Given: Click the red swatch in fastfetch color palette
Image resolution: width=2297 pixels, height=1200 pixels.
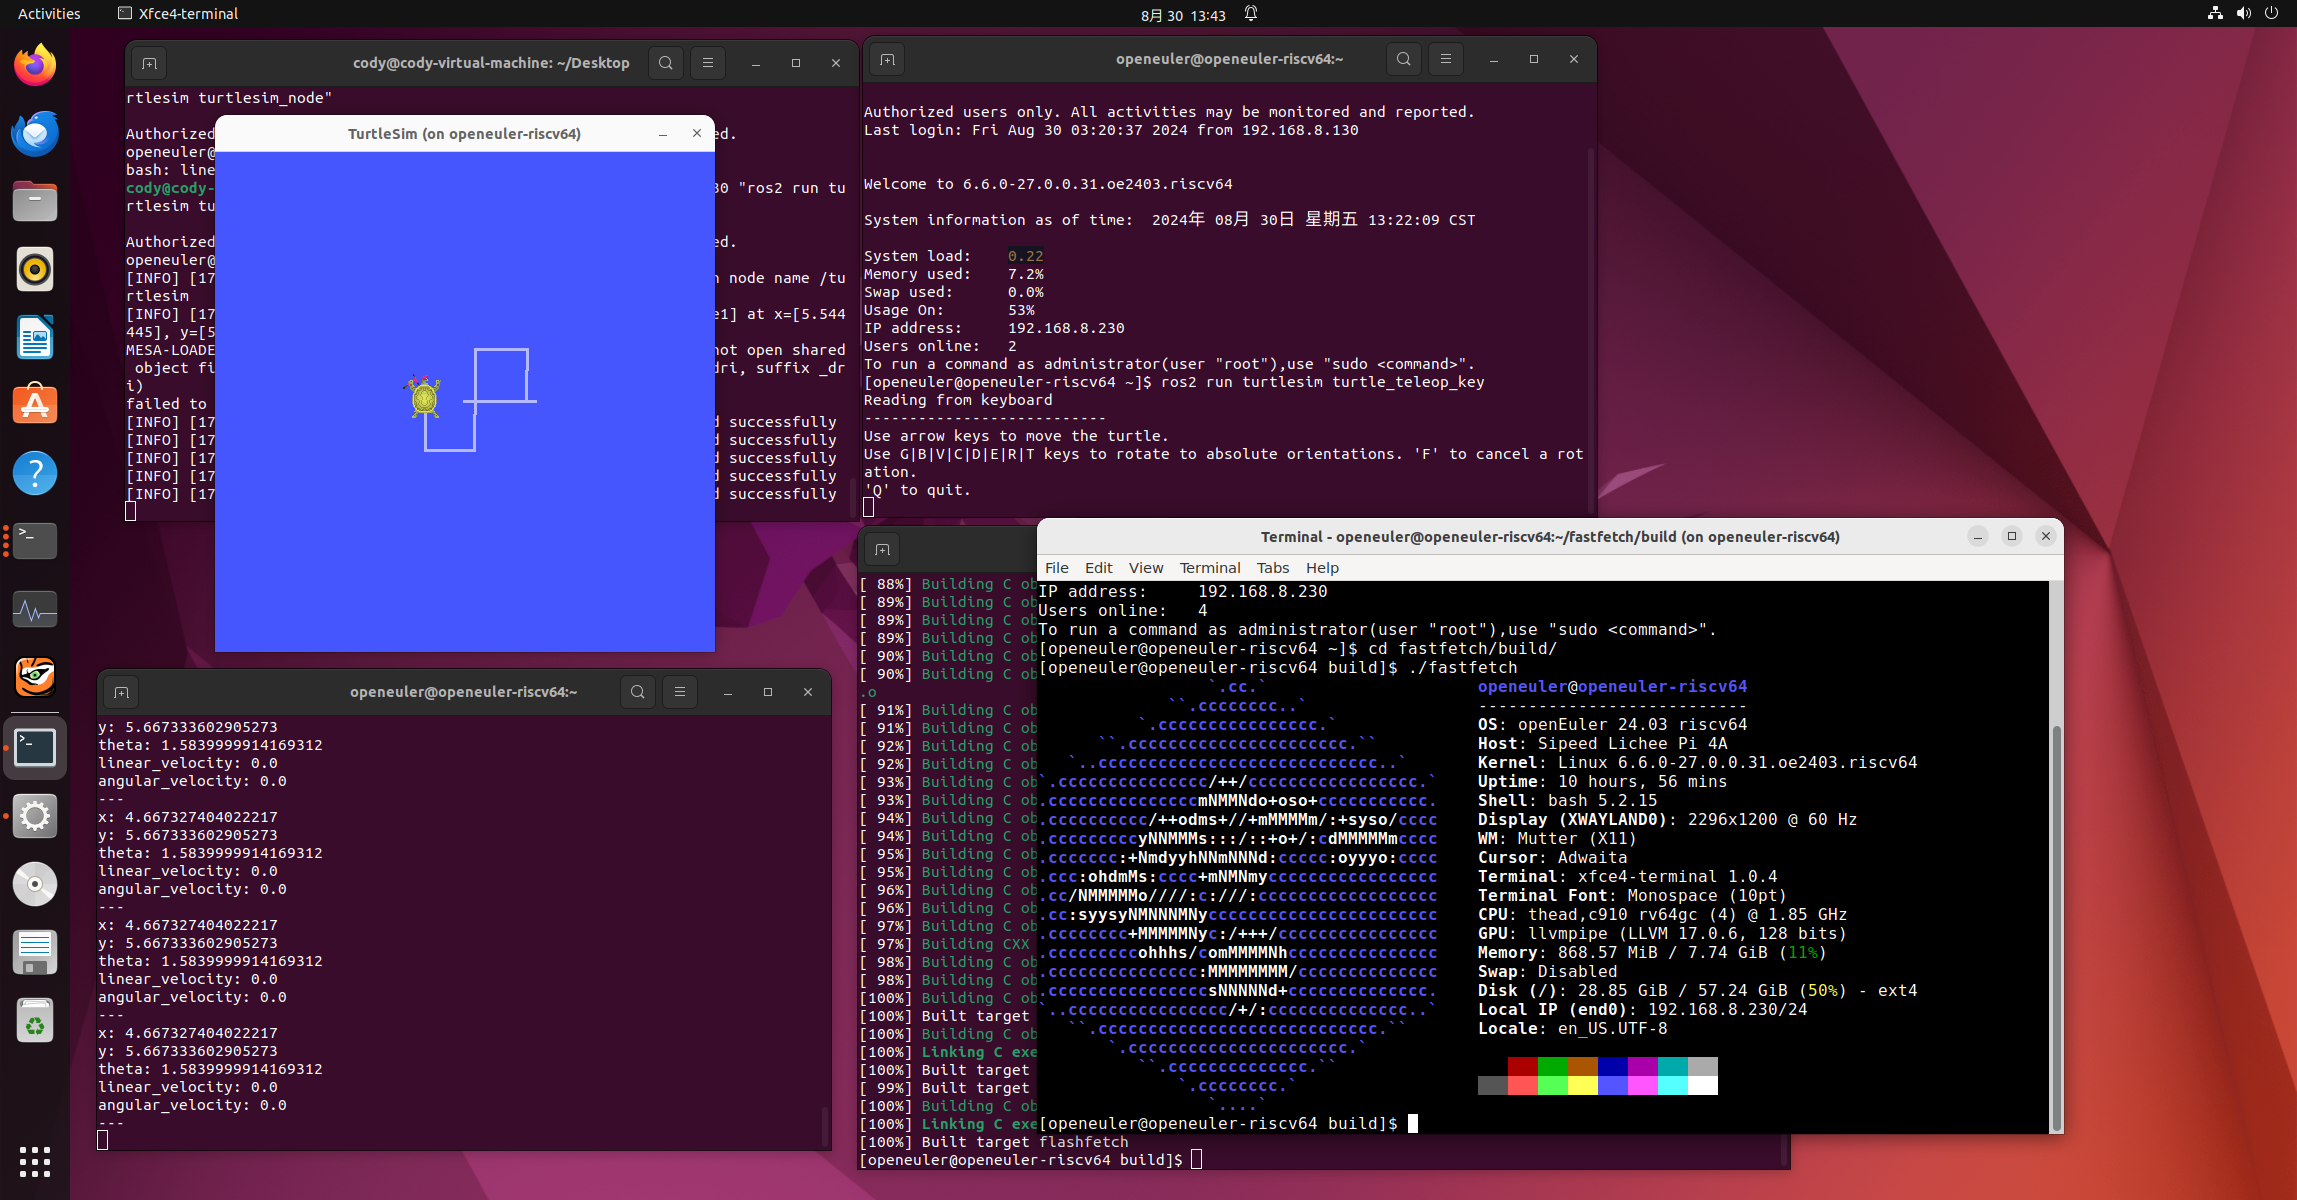Looking at the screenshot, I should click(x=1522, y=1067).
